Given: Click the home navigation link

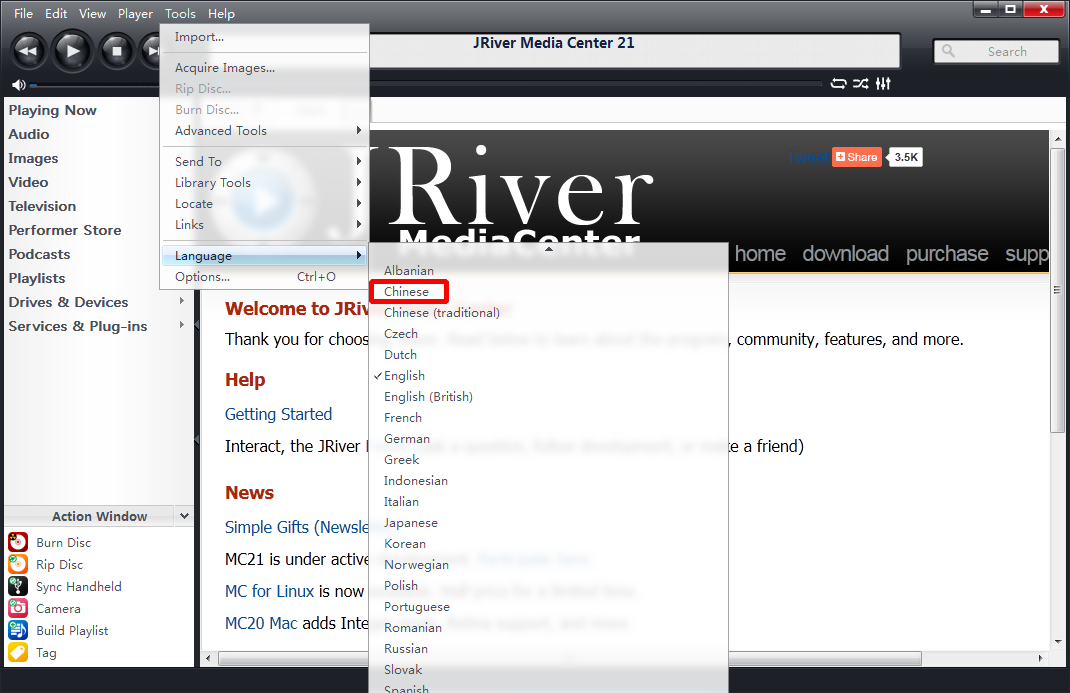Looking at the screenshot, I should click(x=760, y=254).
